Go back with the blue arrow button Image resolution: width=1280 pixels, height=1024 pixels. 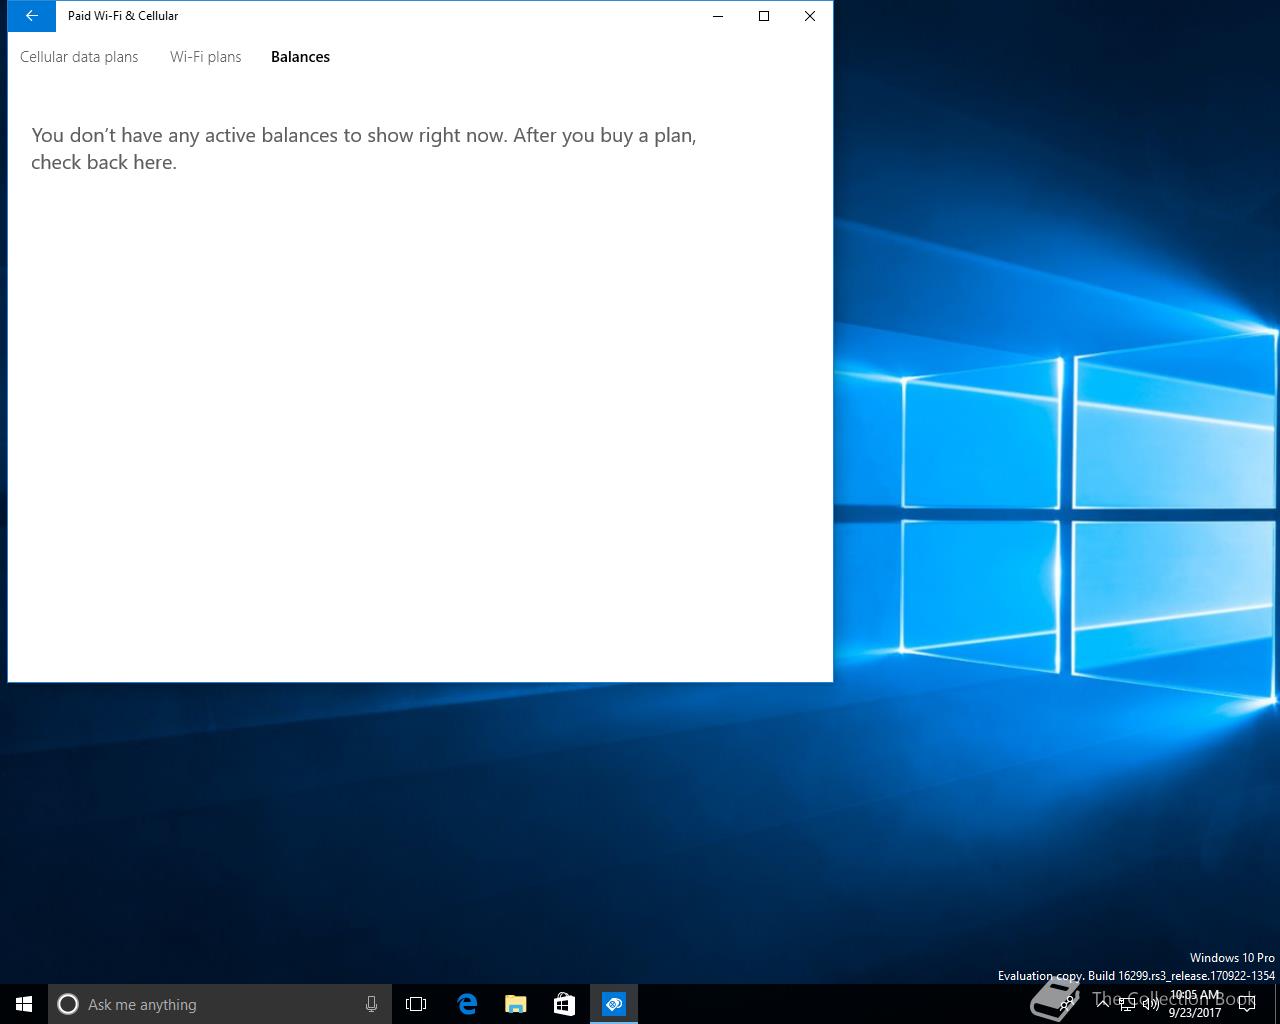click(x=31, y=16)
